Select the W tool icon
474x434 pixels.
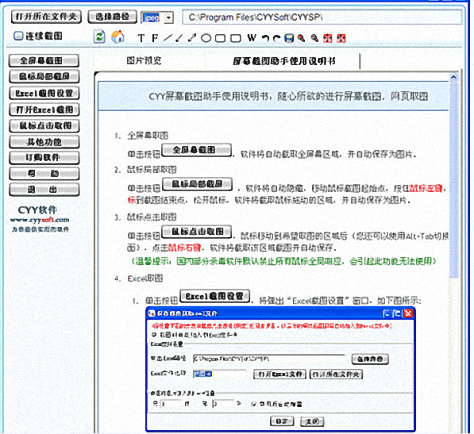click(x=251, y=38)
